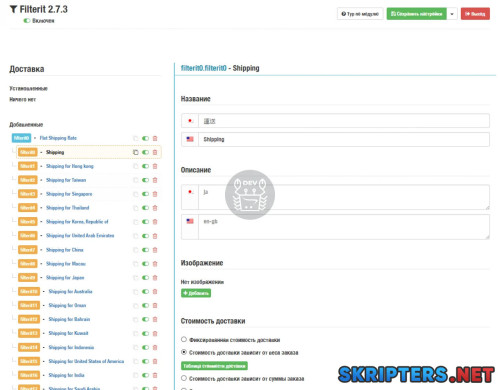This screenshot has height=390, width=500.
Task: Delete Shipping for Indonesia entry
Action: click(x=155, y=347)
